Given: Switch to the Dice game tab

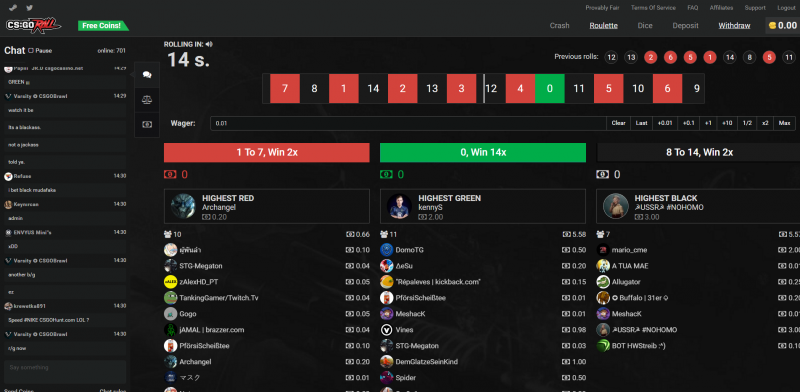Looking at the screenshot, I should coord(645,26).
